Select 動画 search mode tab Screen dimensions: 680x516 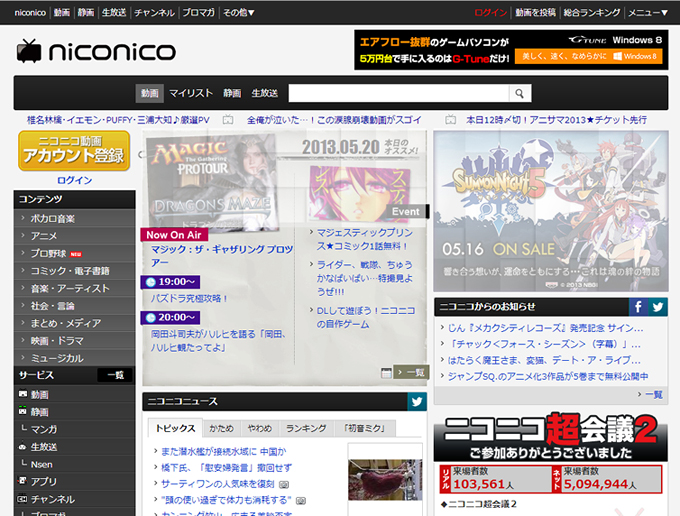pos(150,93)
